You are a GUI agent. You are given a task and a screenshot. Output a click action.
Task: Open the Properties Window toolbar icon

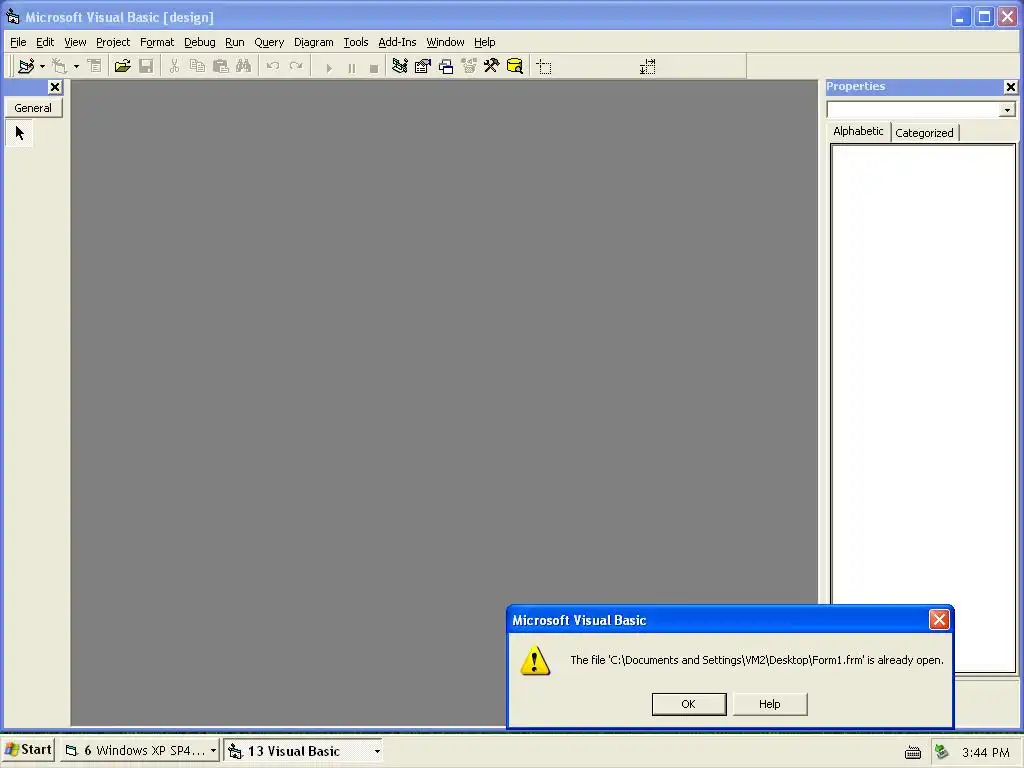423,66
